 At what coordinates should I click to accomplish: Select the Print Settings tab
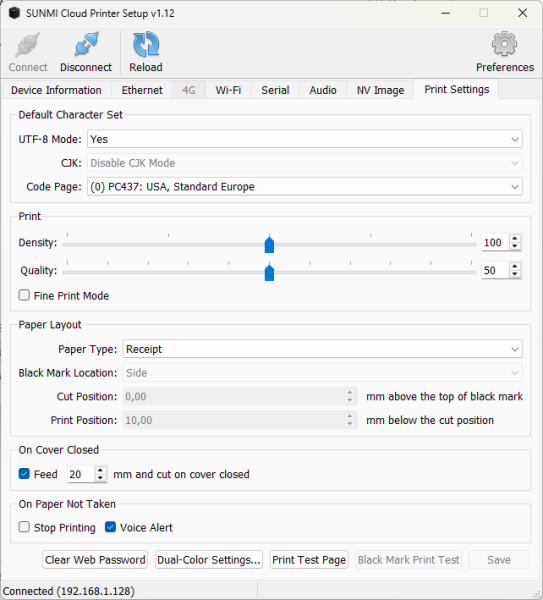click(x=457, y=89)
